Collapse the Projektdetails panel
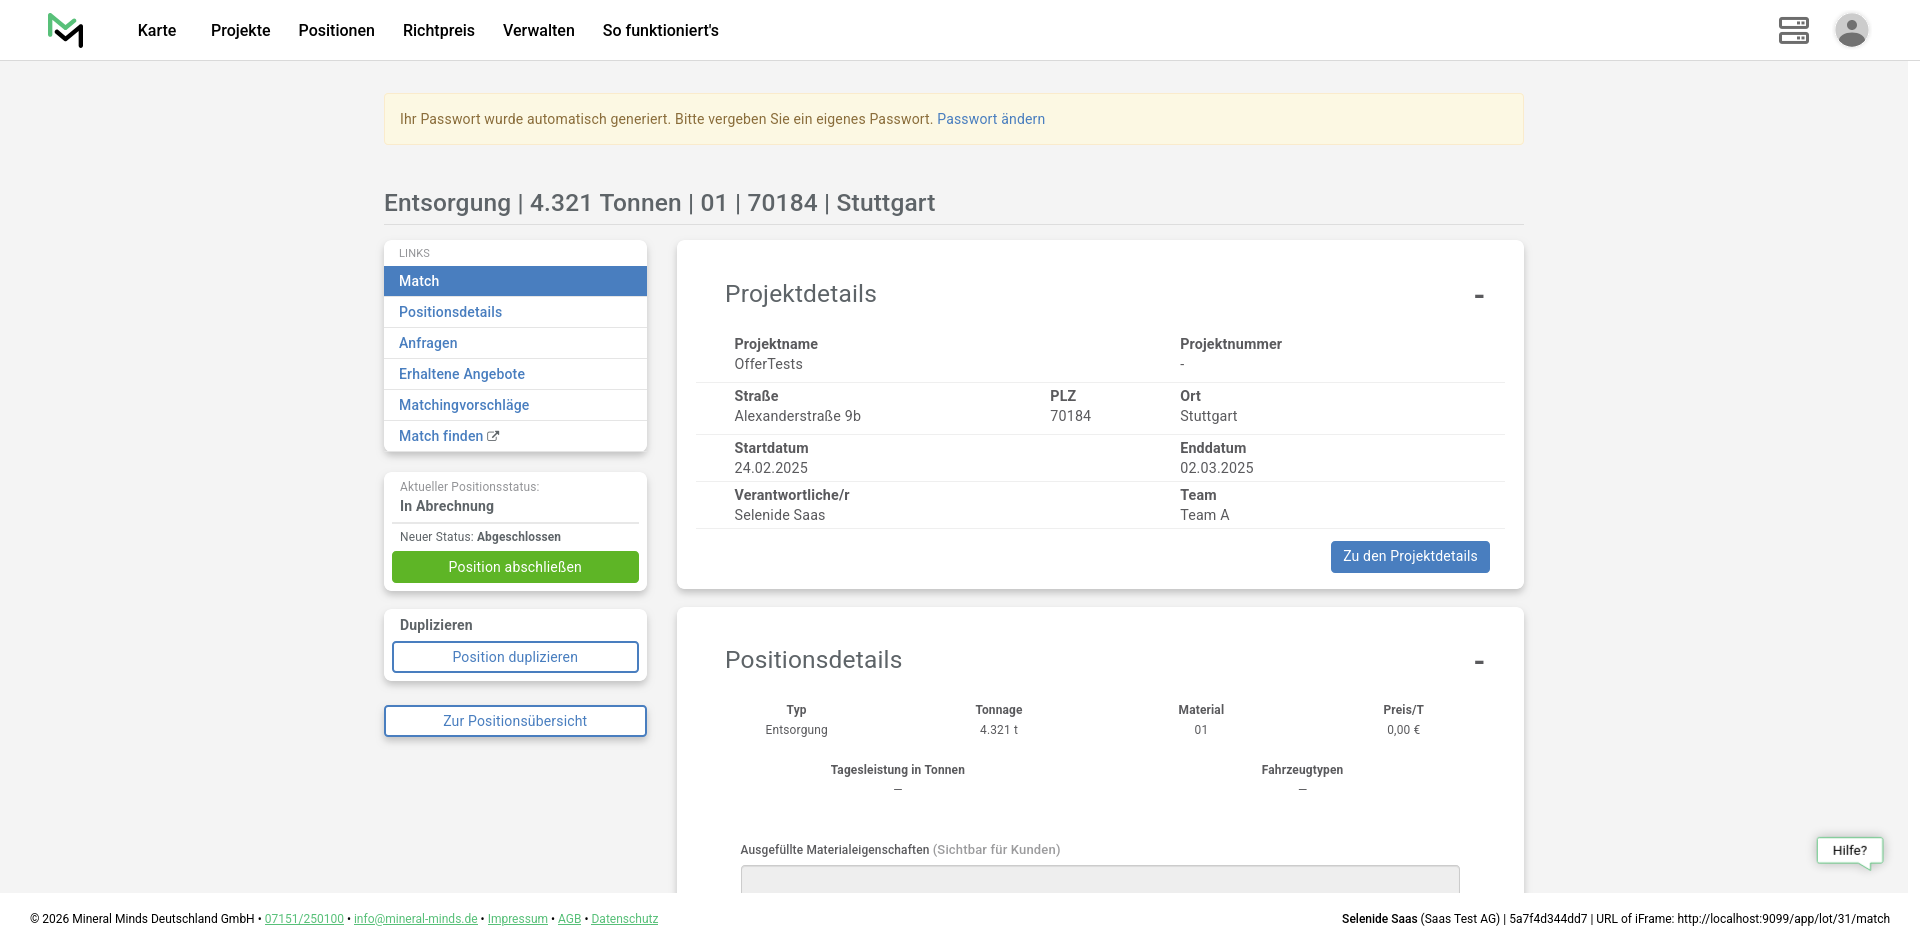The height and width of the screenshot is (943, 1920). click(x=1478, y=296)
